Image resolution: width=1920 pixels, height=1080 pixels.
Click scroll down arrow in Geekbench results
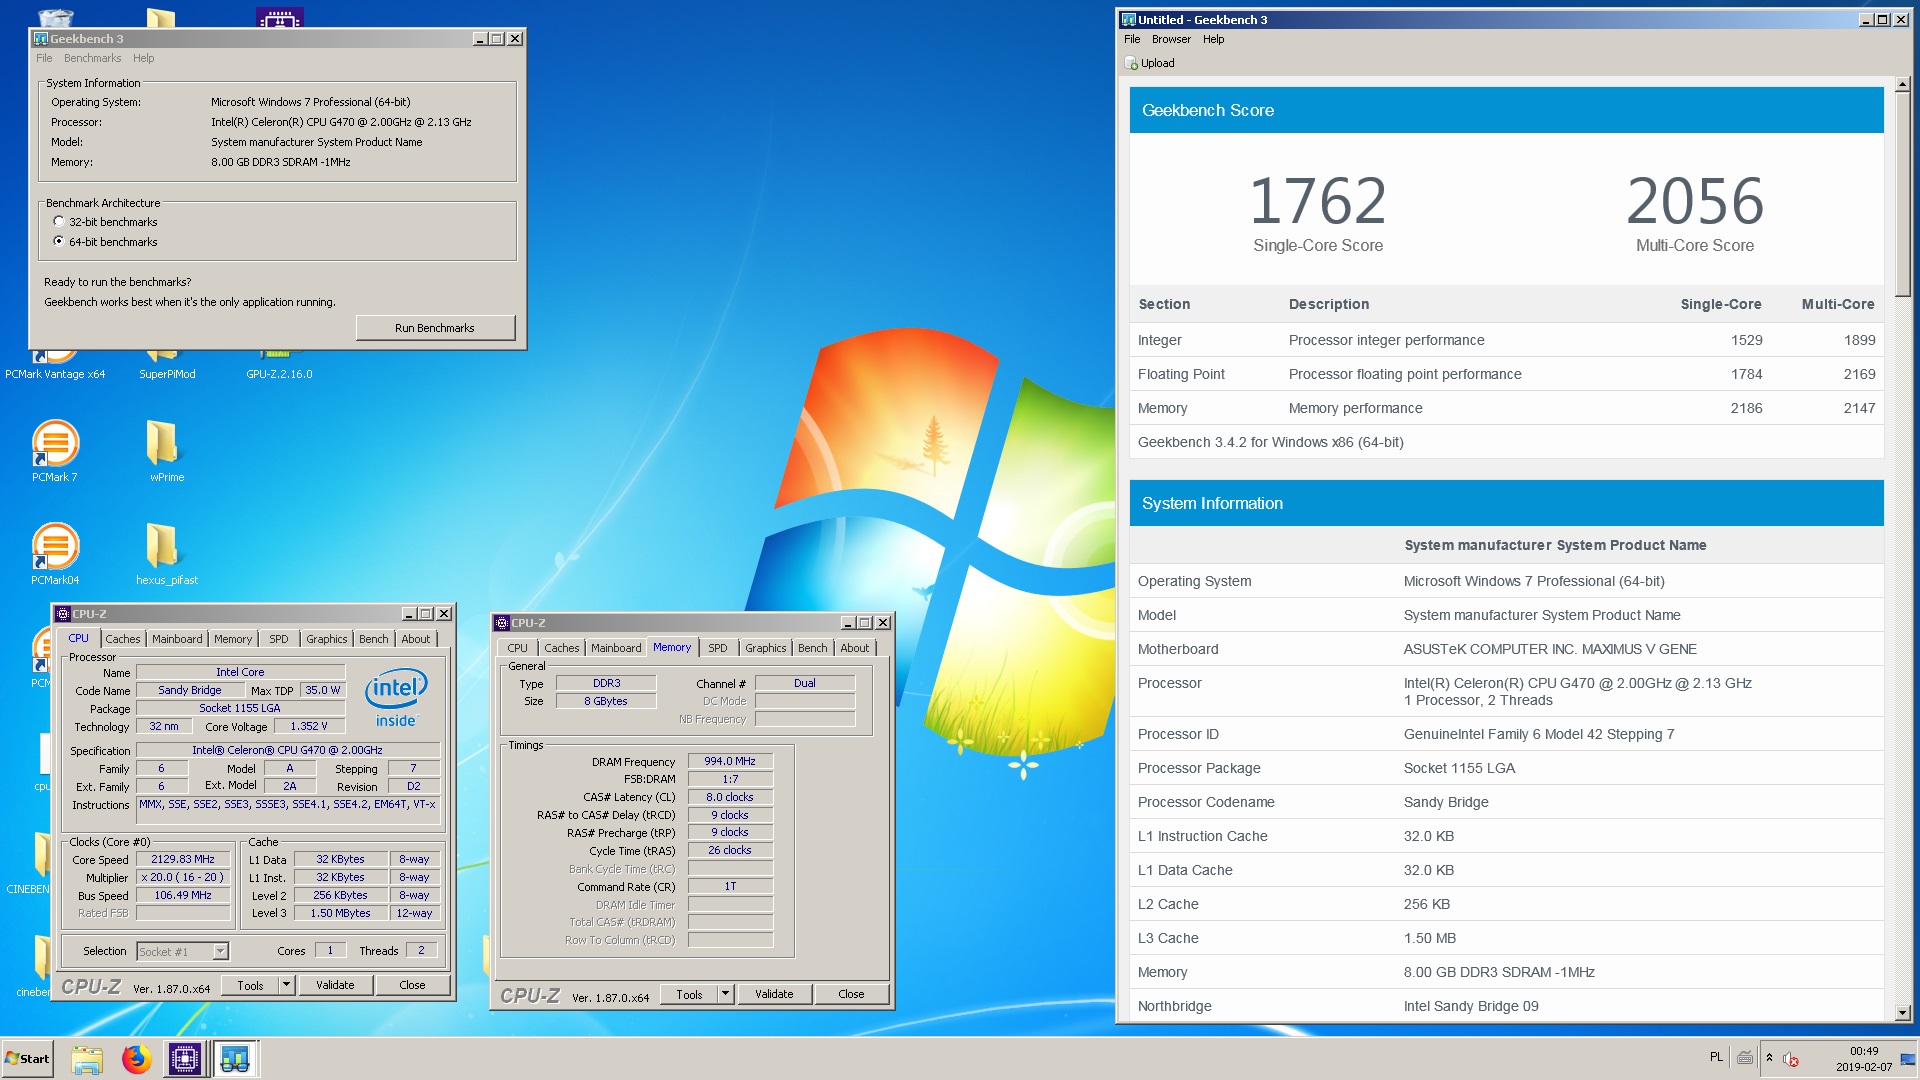click(x=1902, y=1013)
